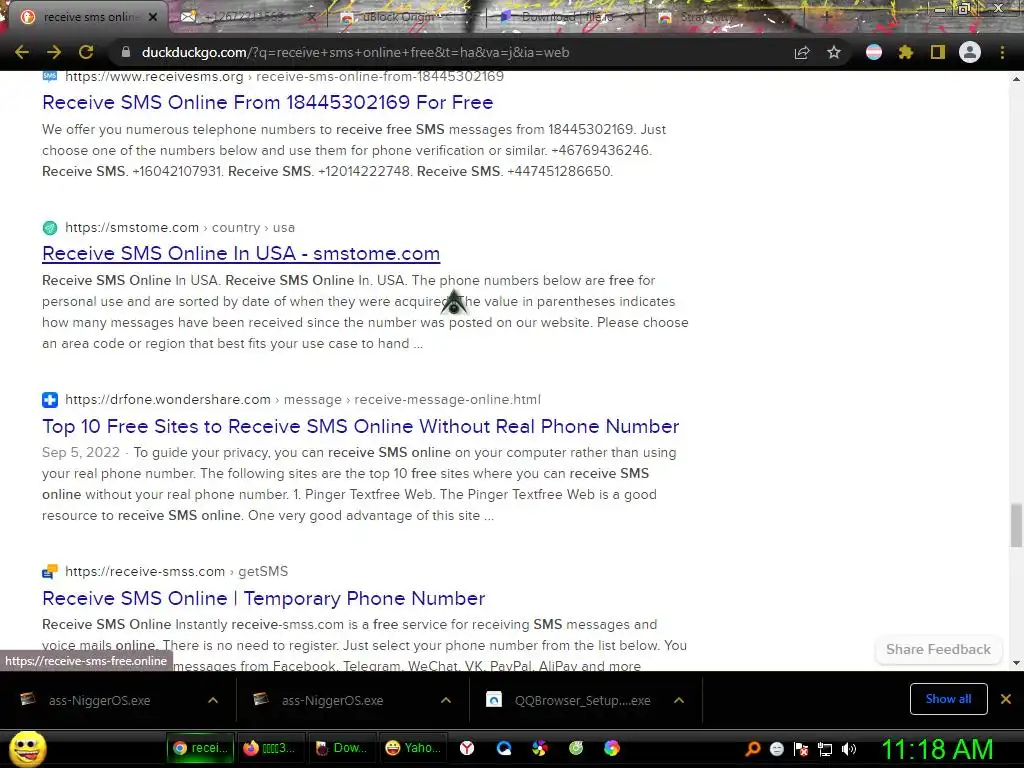Bookmark this page with the star icon
Image resolution: width=1024 pixels, height=768 pixels.
(833, 52)
